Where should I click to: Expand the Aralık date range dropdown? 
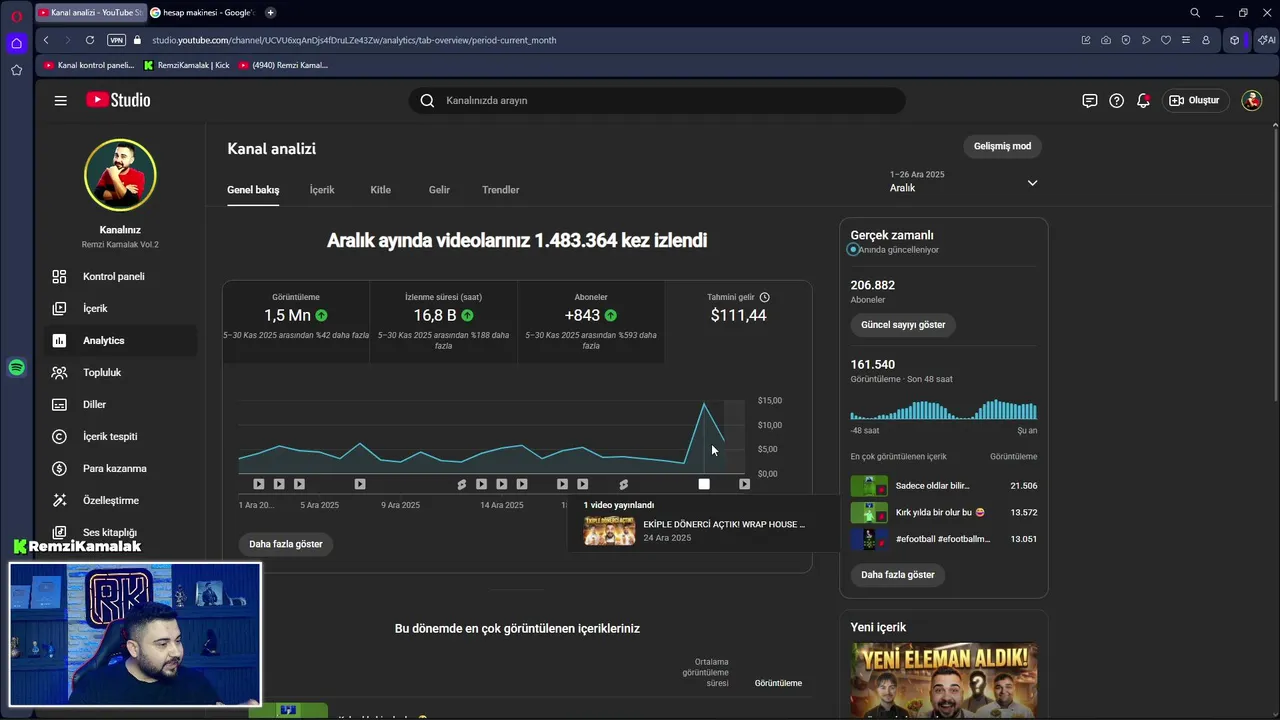coord(963,181)
